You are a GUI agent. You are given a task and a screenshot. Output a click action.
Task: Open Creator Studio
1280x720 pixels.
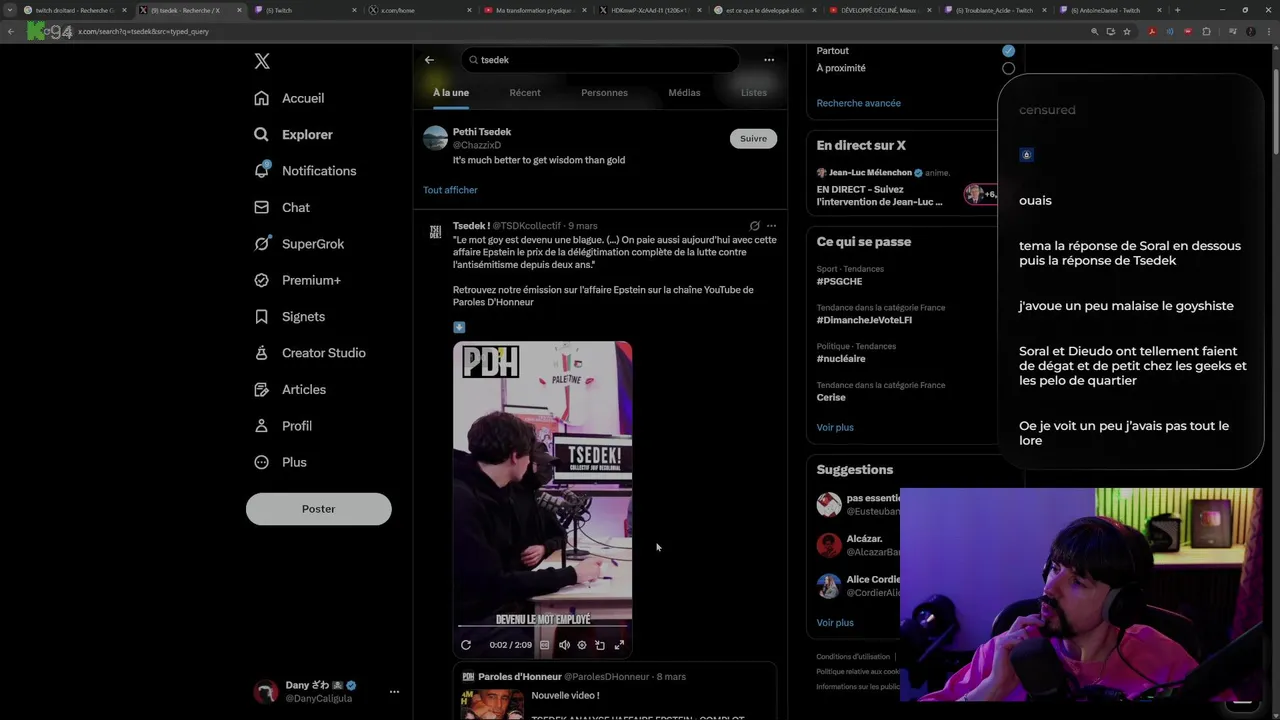pos(310,353)
